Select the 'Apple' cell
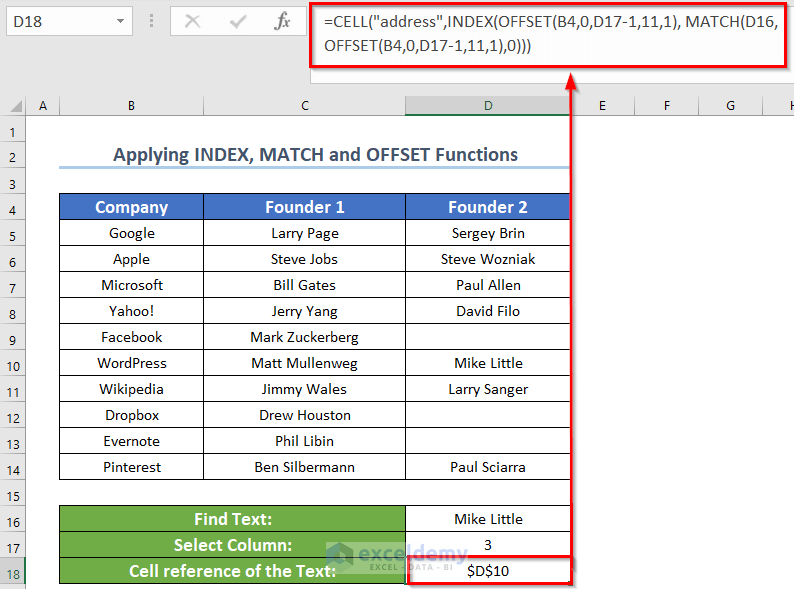The height and width of the screenshot is (589, 794). click(x=131, y=259)
